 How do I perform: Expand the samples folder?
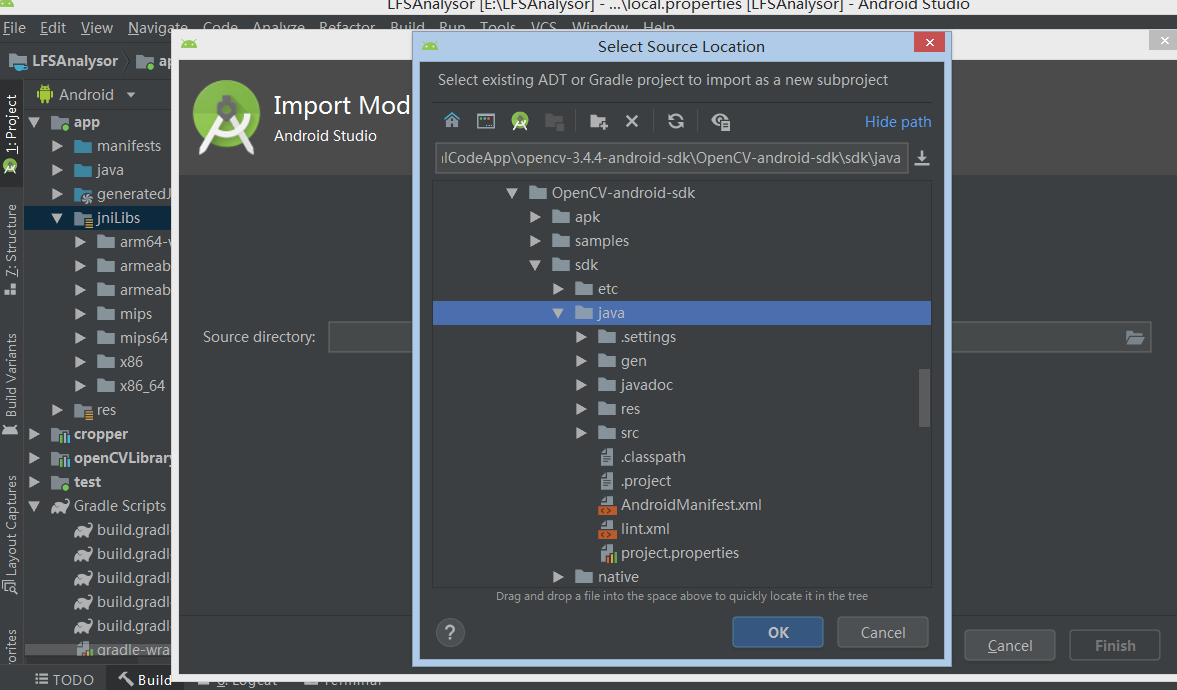(535, 241)
